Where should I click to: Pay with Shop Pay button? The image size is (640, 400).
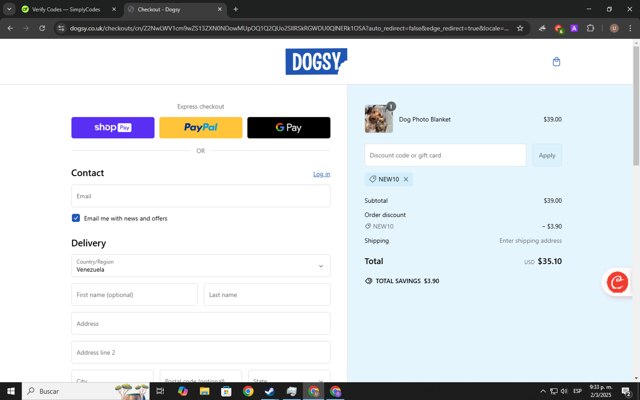coord(113,127)
